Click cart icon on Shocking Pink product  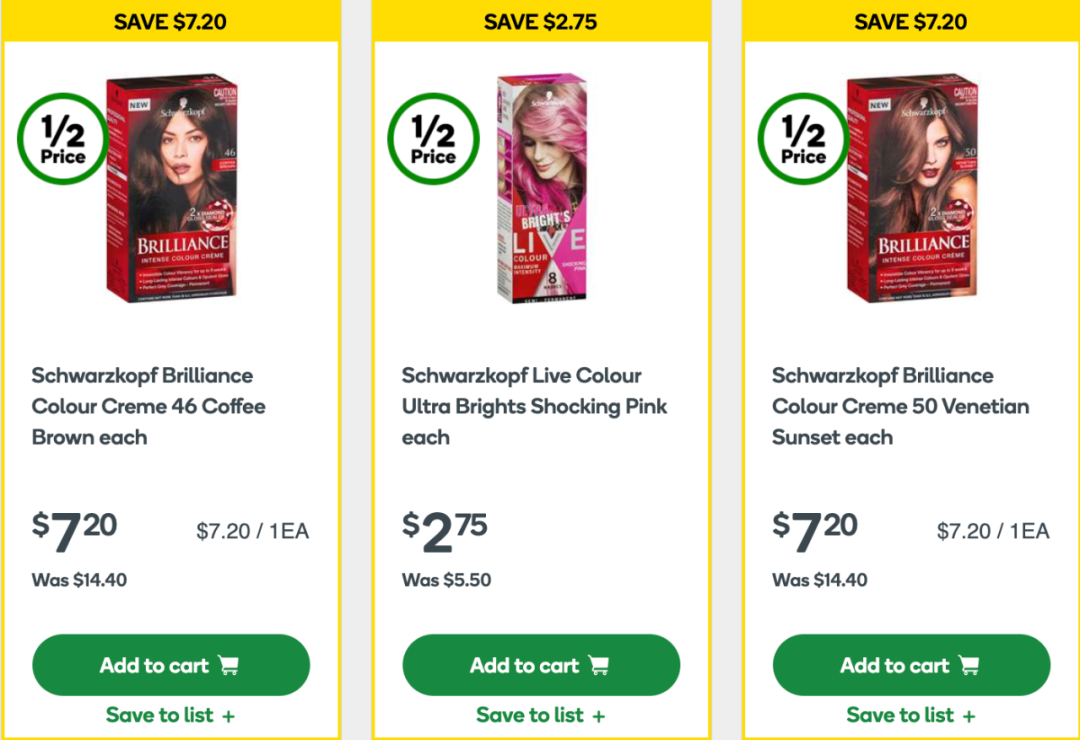pos(599,665)
